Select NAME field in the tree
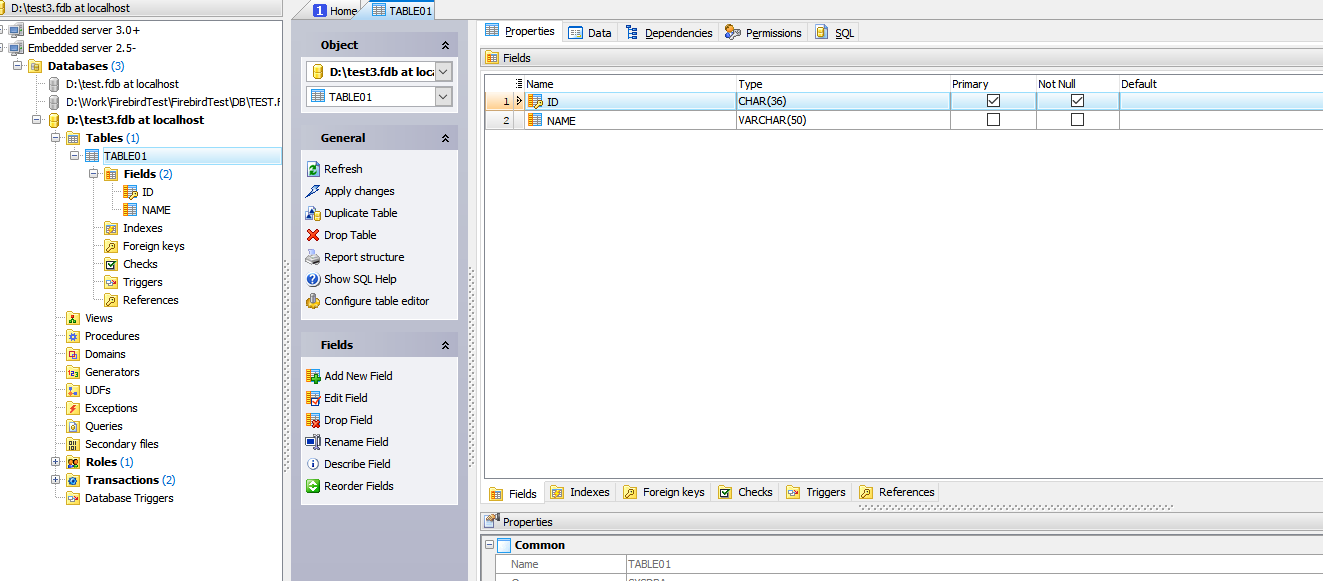The image size is (1323, 581). click(156, 210)
